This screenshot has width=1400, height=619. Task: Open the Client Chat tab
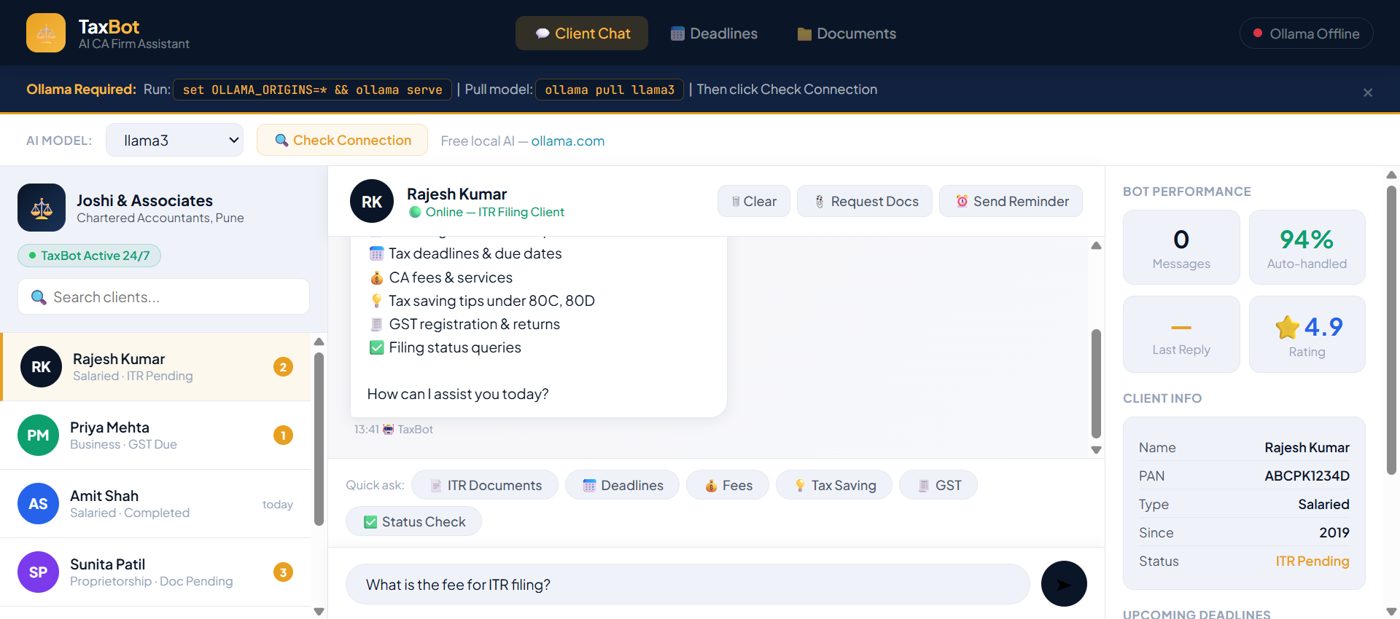click(x=582, y=33)
